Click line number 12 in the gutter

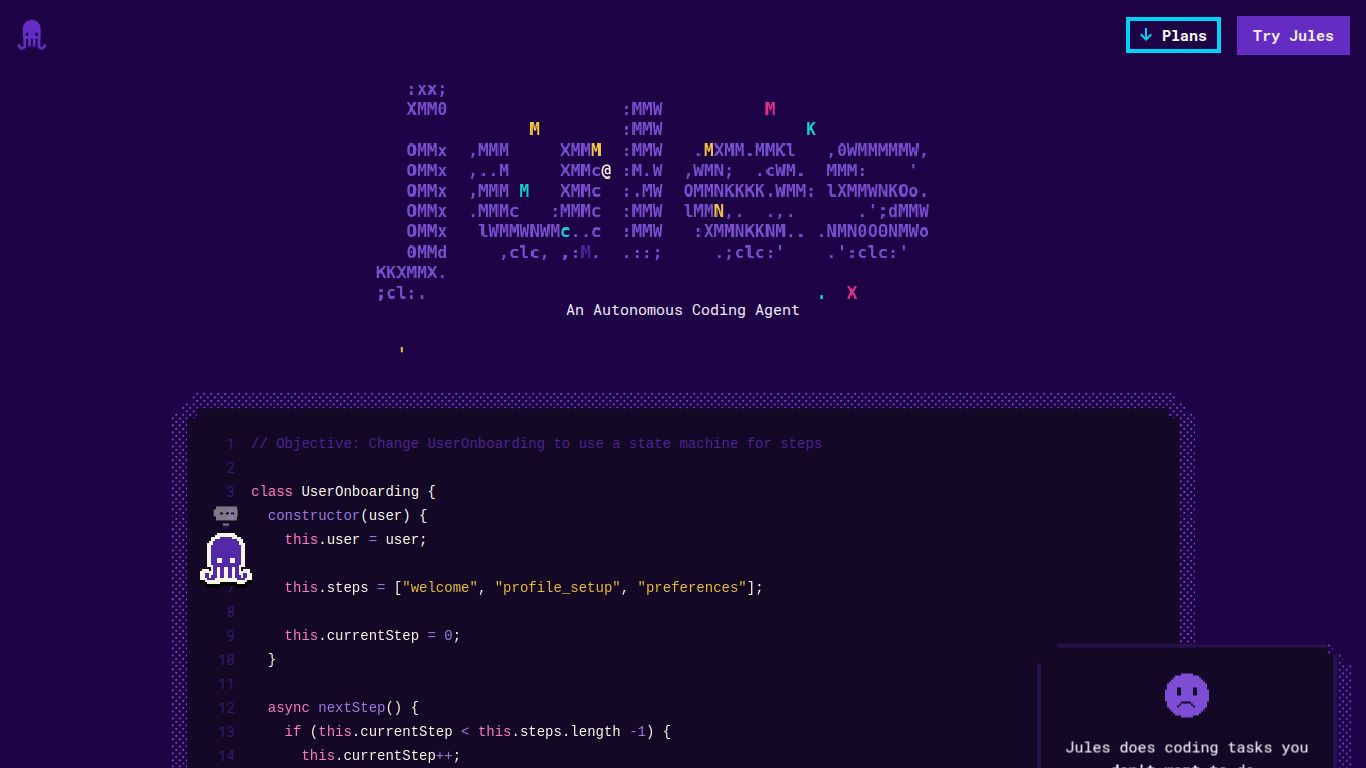tap(226, 707)
